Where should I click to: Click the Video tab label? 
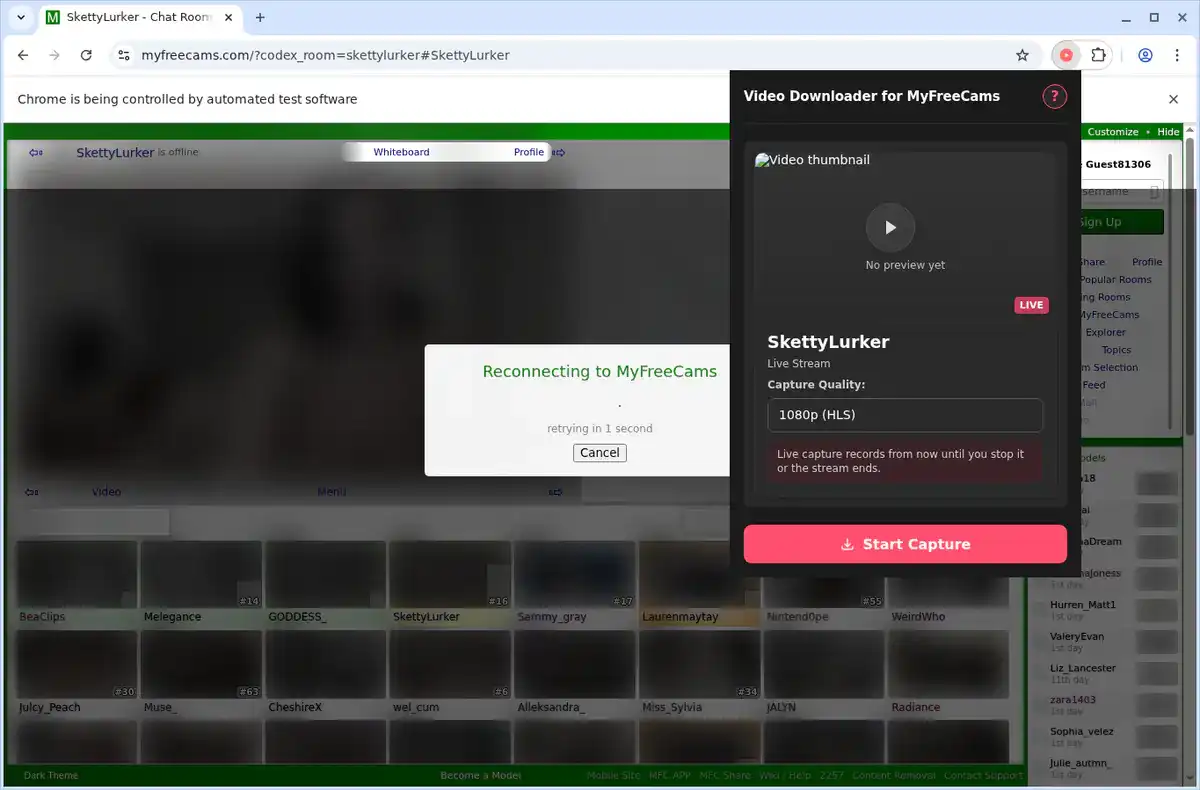(106, 492)
